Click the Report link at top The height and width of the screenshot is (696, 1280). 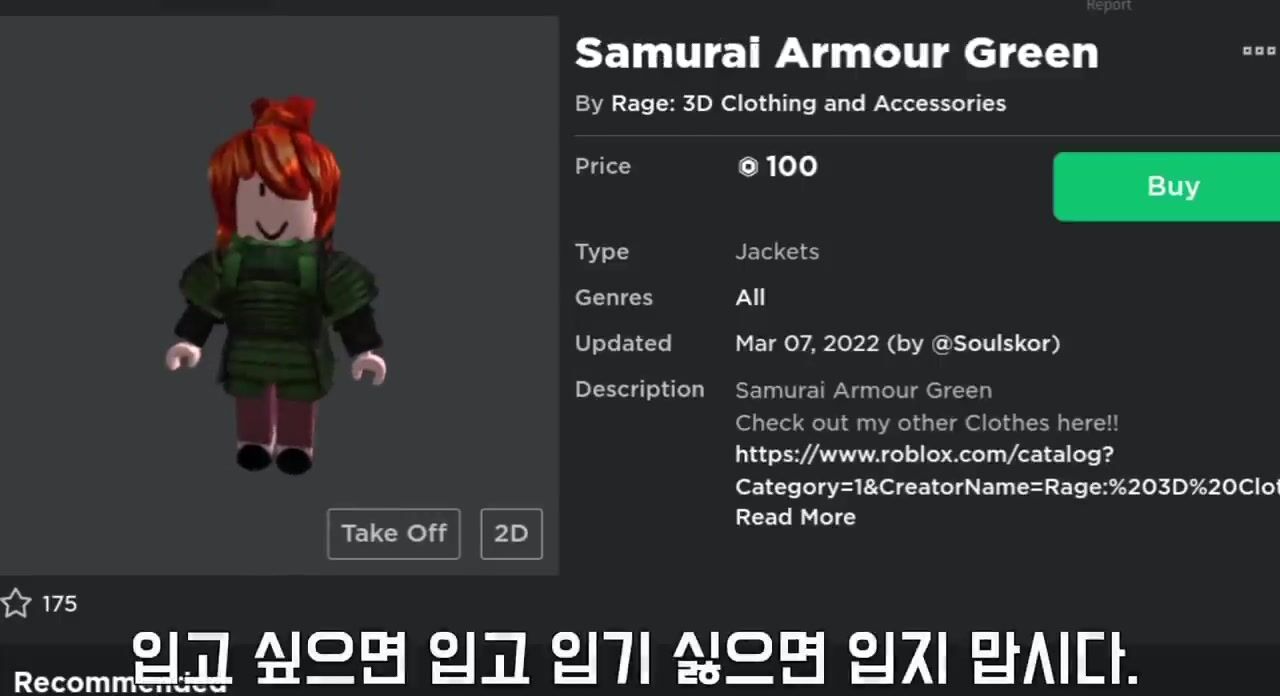[x=1108, y=6]
